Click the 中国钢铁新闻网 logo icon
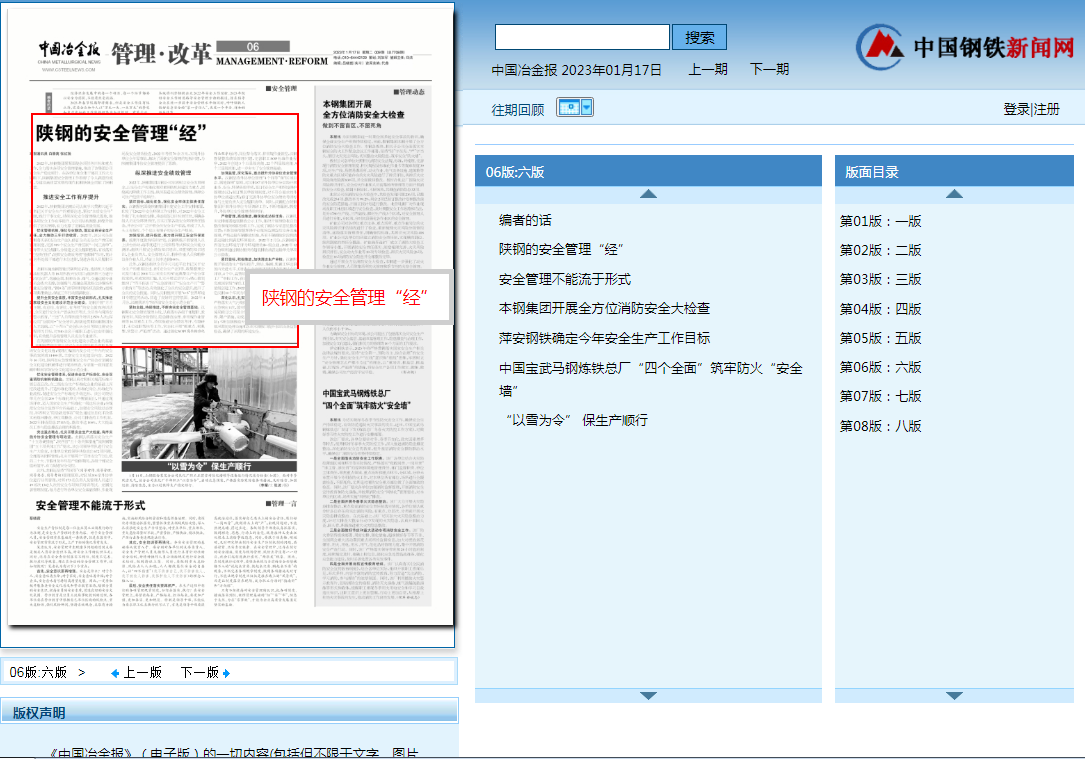The width and height of the screenshot is (1085, 759). pos(880,44)
